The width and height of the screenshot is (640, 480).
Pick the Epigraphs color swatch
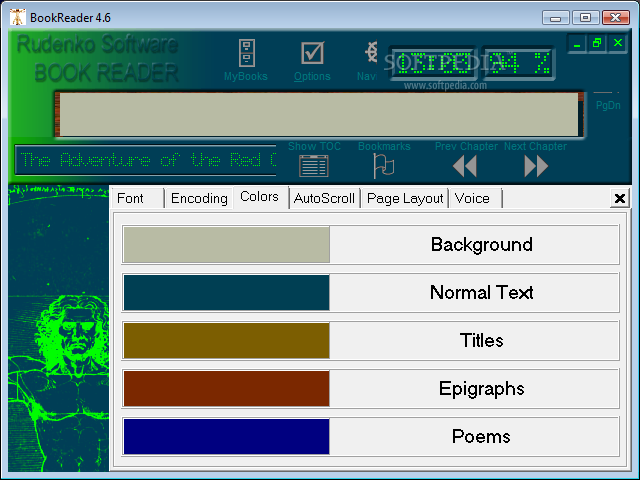click(227, 389)
